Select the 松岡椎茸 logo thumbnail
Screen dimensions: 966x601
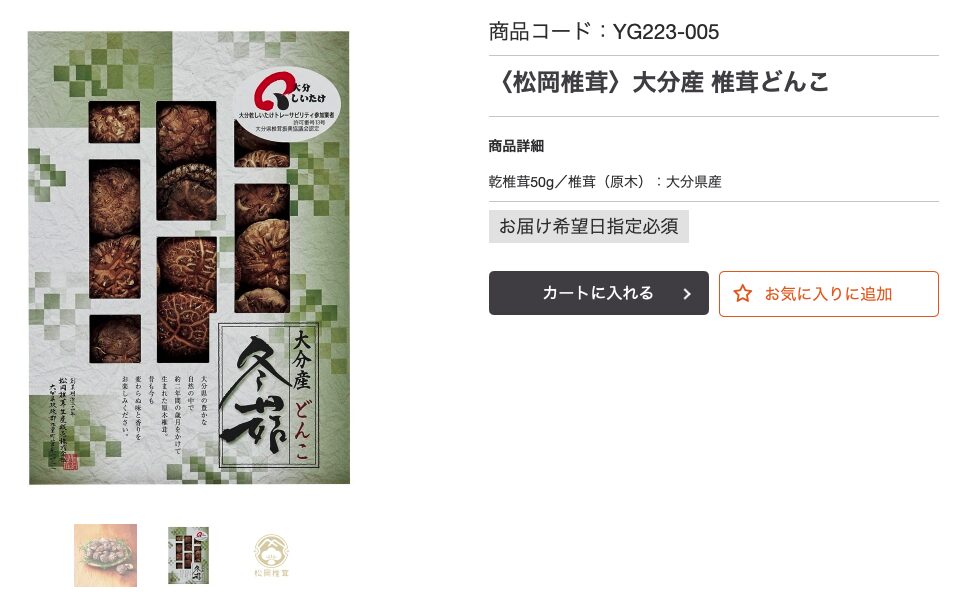271,555
